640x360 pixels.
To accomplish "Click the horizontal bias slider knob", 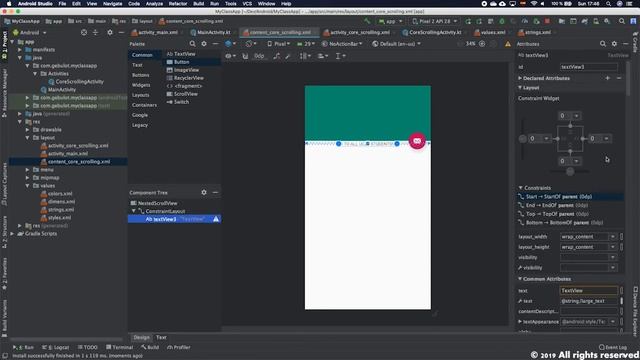I will point(570,171).
